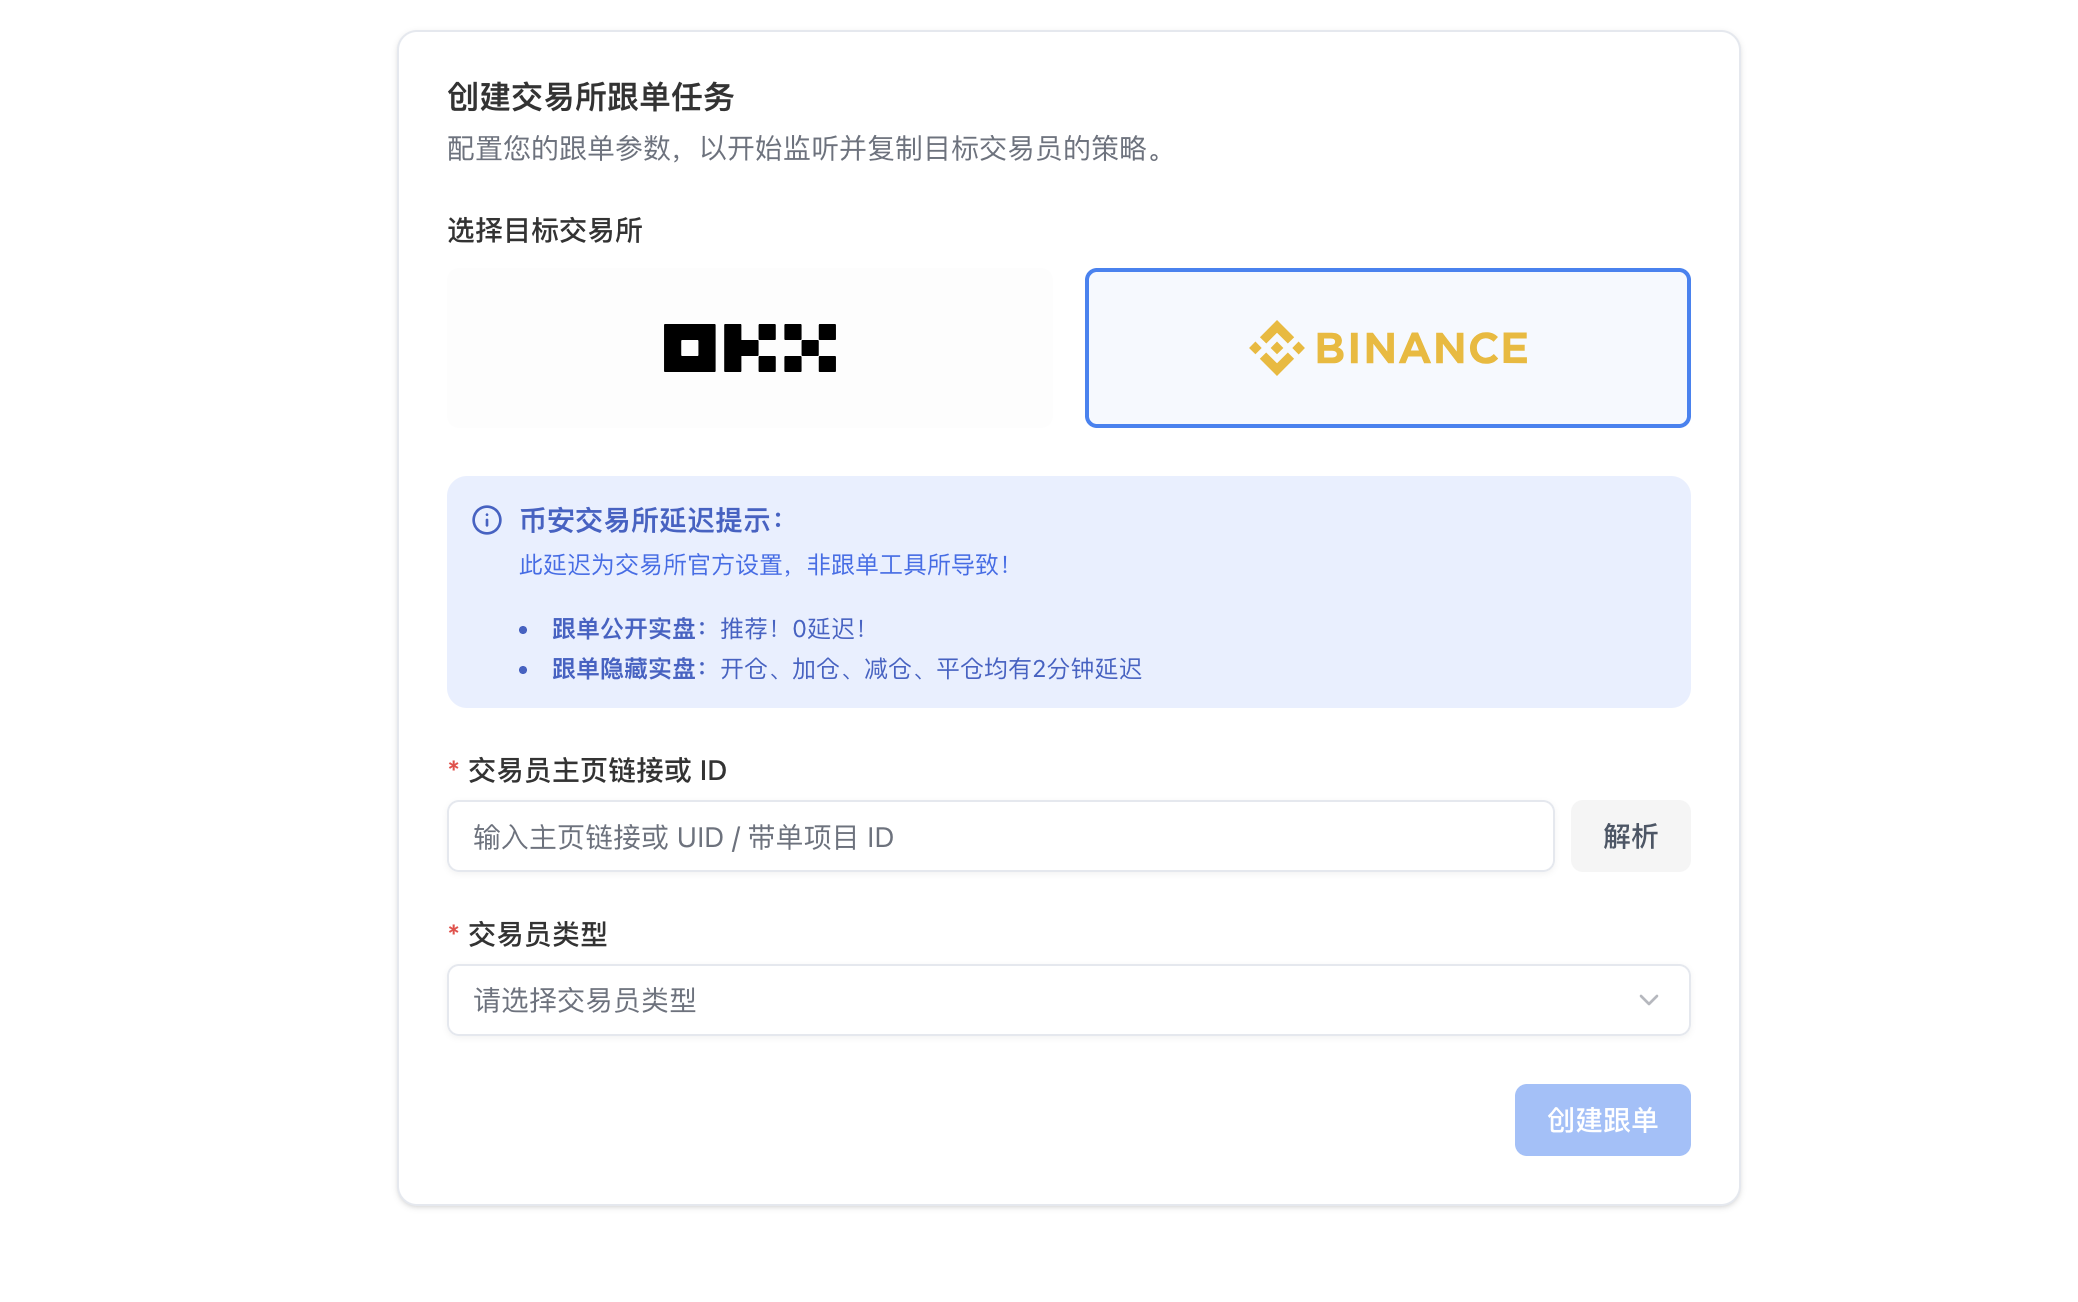Click the 交易员主页链接或 ID label
Image resolution: width=2078 pixels, height=1302 pixels.
[597, 770]
